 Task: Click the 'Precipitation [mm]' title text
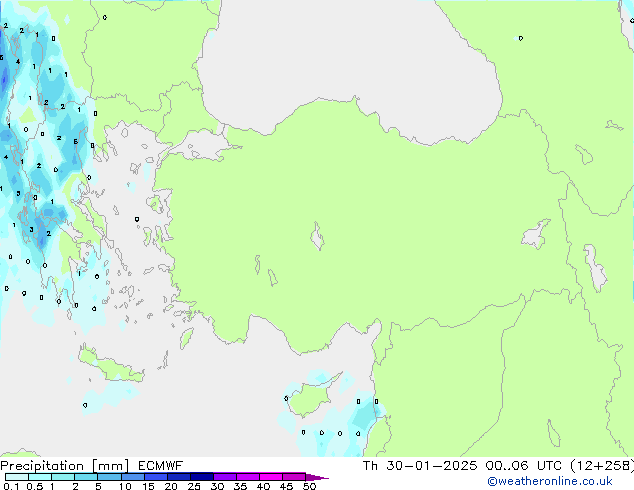[x=64, y=466]
